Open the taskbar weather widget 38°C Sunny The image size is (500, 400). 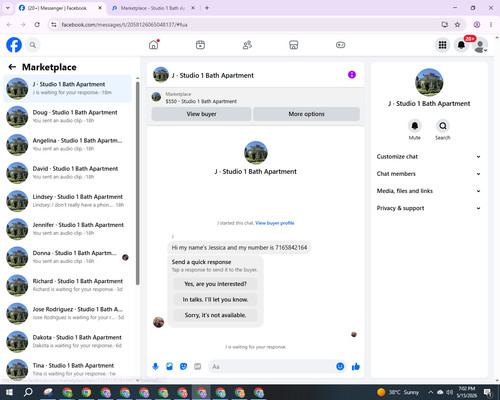coord(398,392)
